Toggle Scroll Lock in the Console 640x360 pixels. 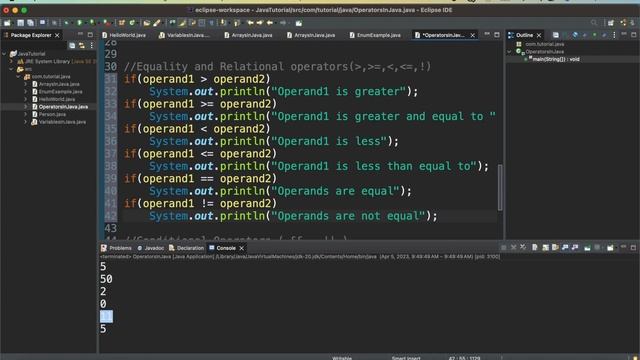tap(545, 247)
